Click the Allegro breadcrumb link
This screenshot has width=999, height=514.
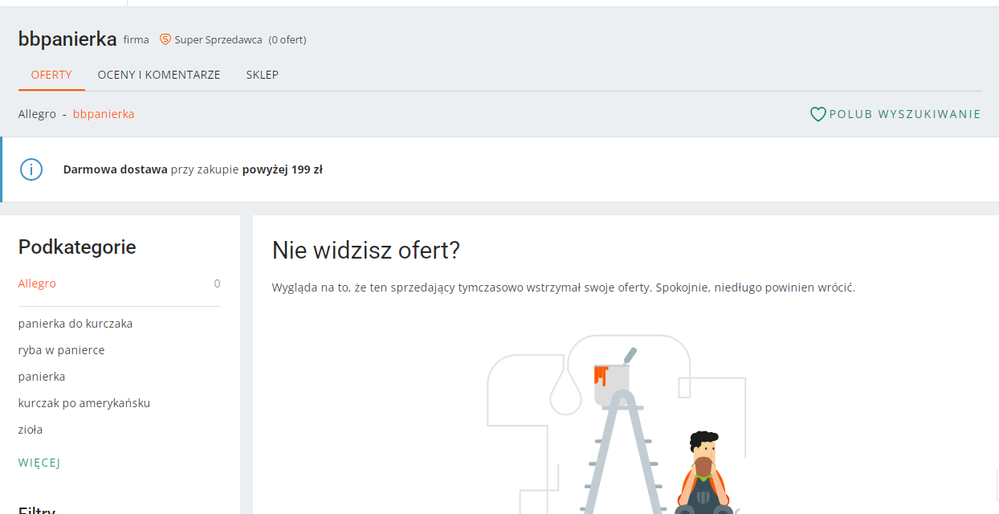pyautogui.click(x=37, y=114)
